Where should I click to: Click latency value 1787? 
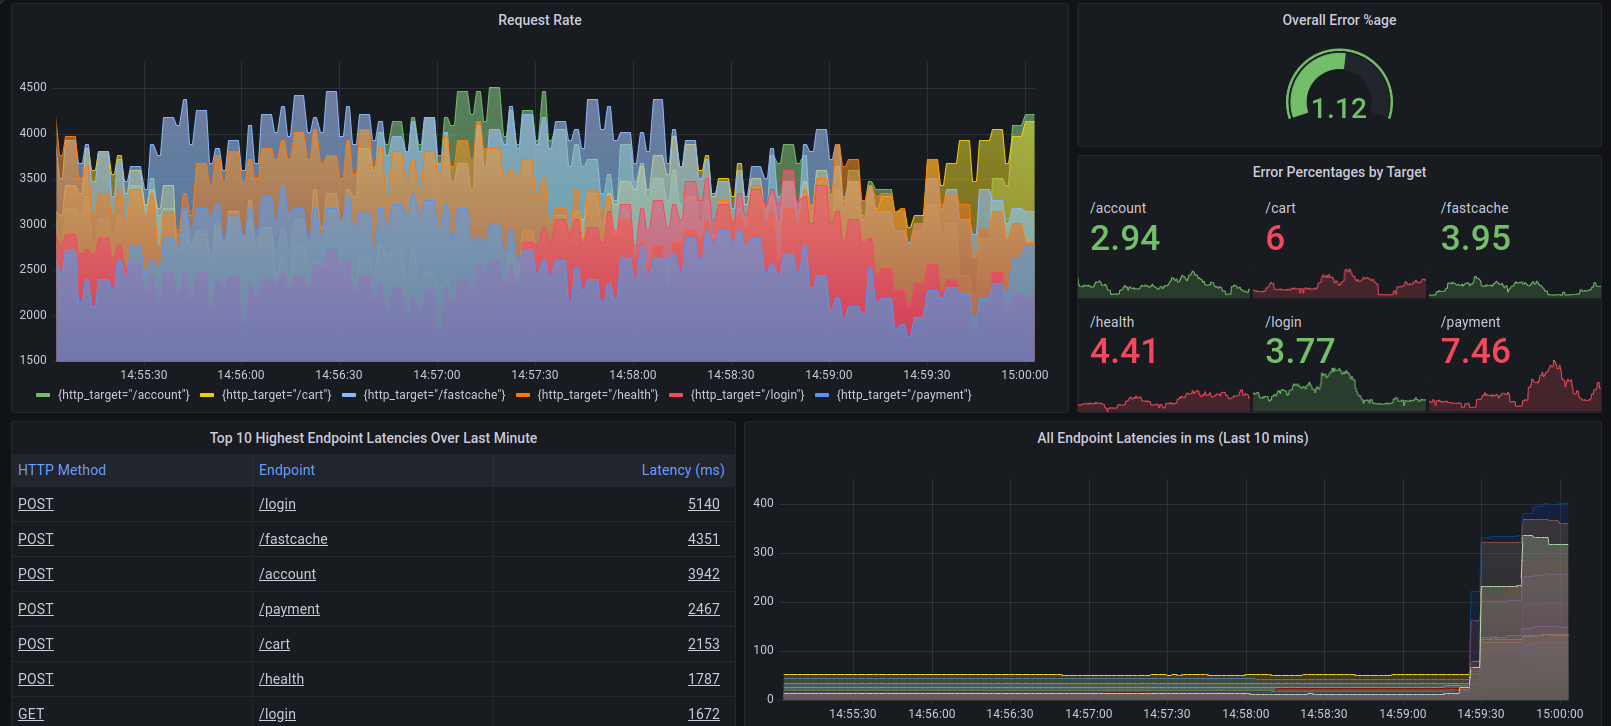pyautogui.click(x=704, y=679)
